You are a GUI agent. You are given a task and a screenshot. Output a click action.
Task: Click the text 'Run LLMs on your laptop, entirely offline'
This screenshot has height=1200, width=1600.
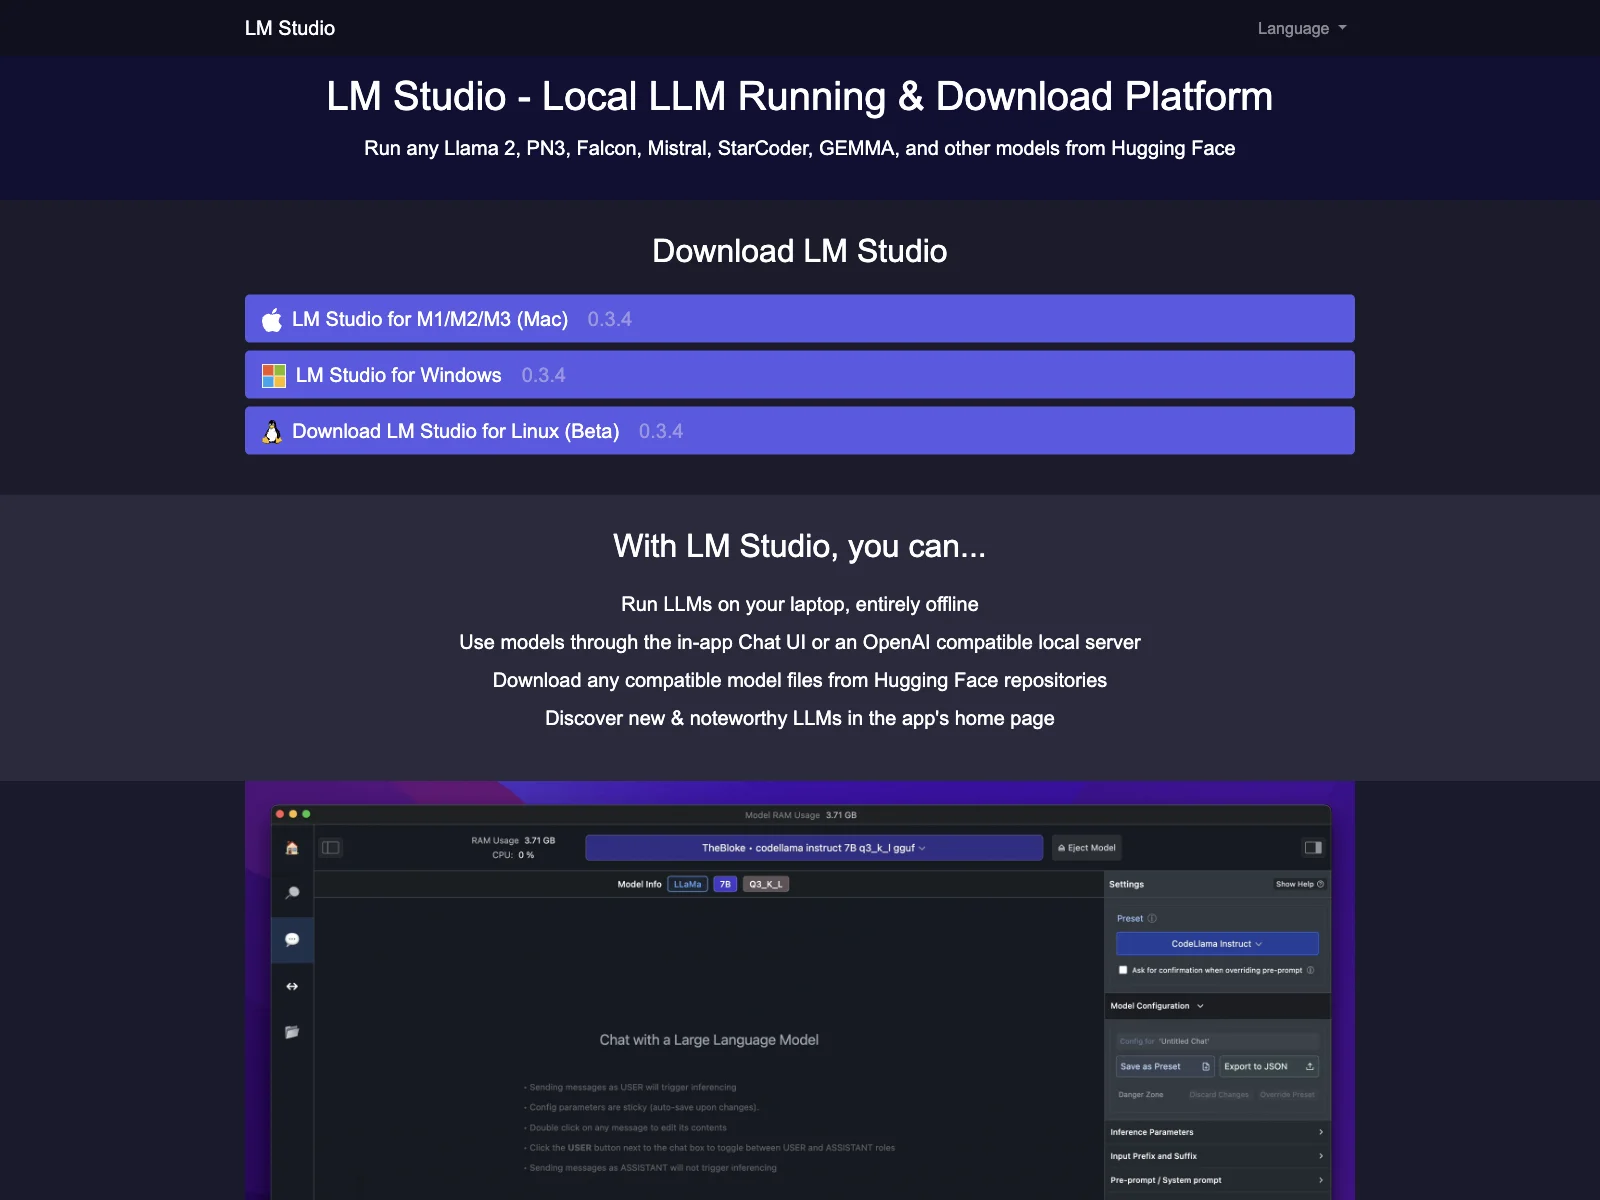coord(800,604)
